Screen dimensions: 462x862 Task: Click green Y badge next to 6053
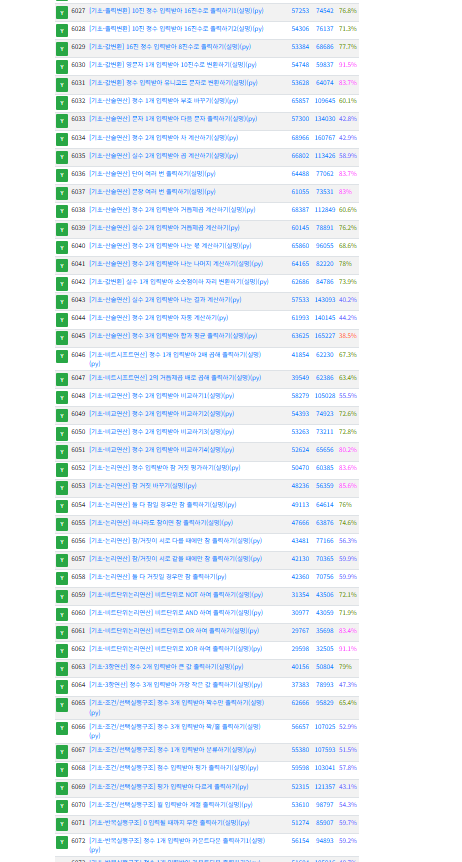click(x=62, y=488)
